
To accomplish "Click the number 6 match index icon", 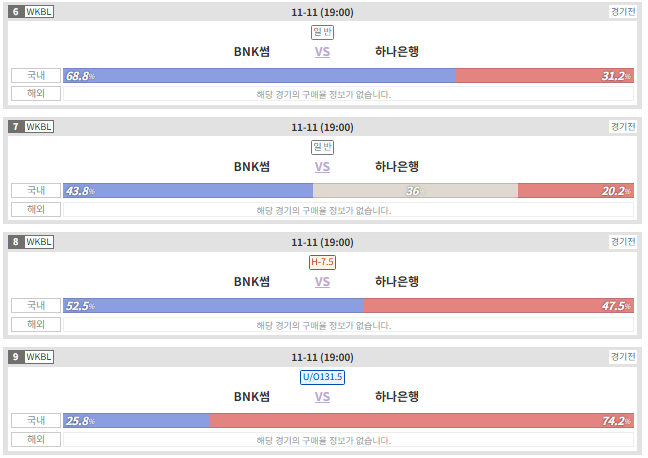I will [x=16, y=12].
